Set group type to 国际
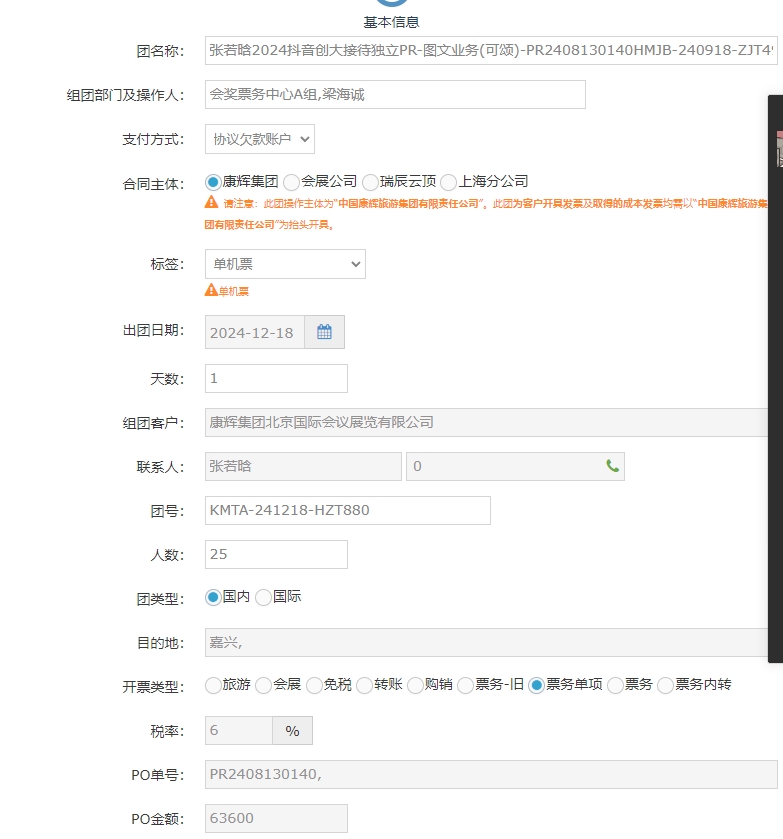Screen dimensions: 783x839 (x=264, y=597)
